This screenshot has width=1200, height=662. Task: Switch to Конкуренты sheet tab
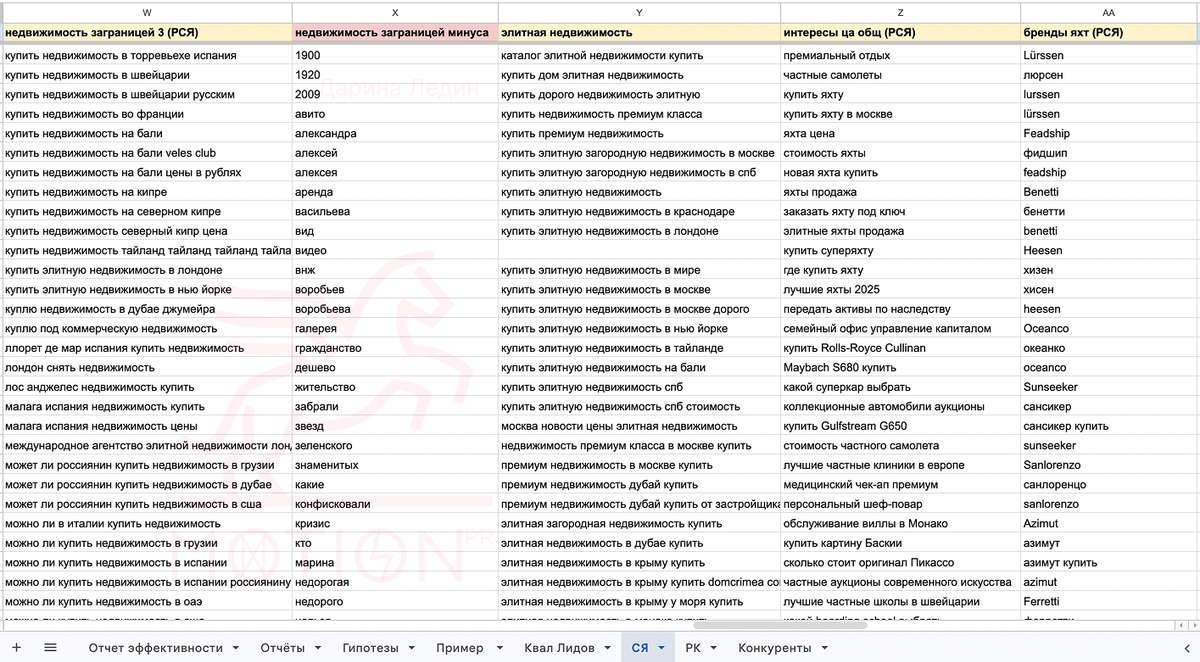tap(775, 648)
